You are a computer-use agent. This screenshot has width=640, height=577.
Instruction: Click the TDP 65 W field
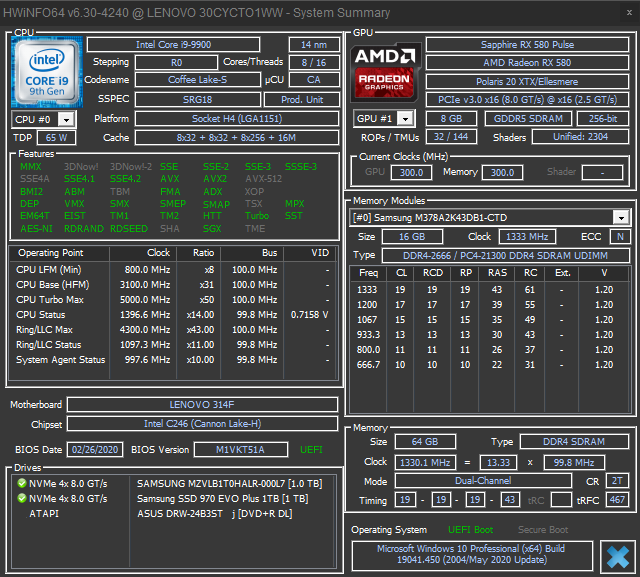pyautogui.click(x=56, y=138)
